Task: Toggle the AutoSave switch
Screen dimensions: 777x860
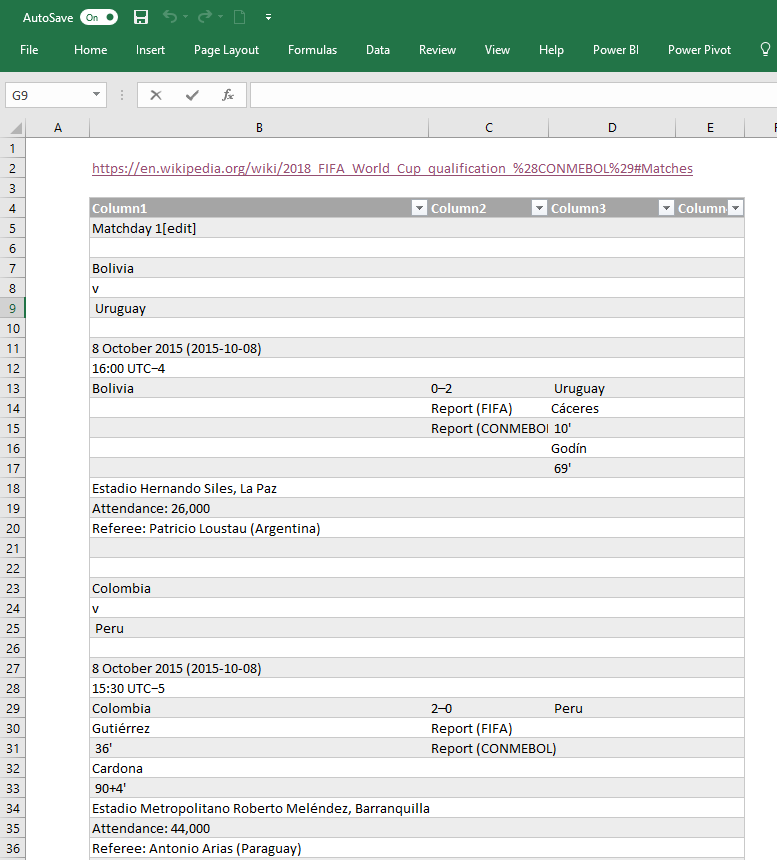Action: [x=99, y=18]
